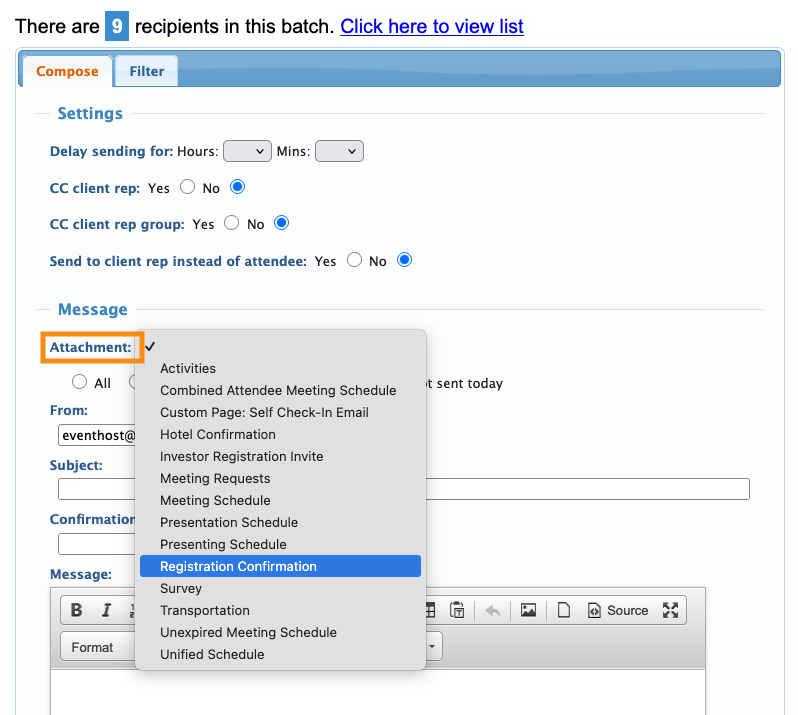Select Yes for CC client rep group
This screenshot has height=715, width=798.
[232, 223]
